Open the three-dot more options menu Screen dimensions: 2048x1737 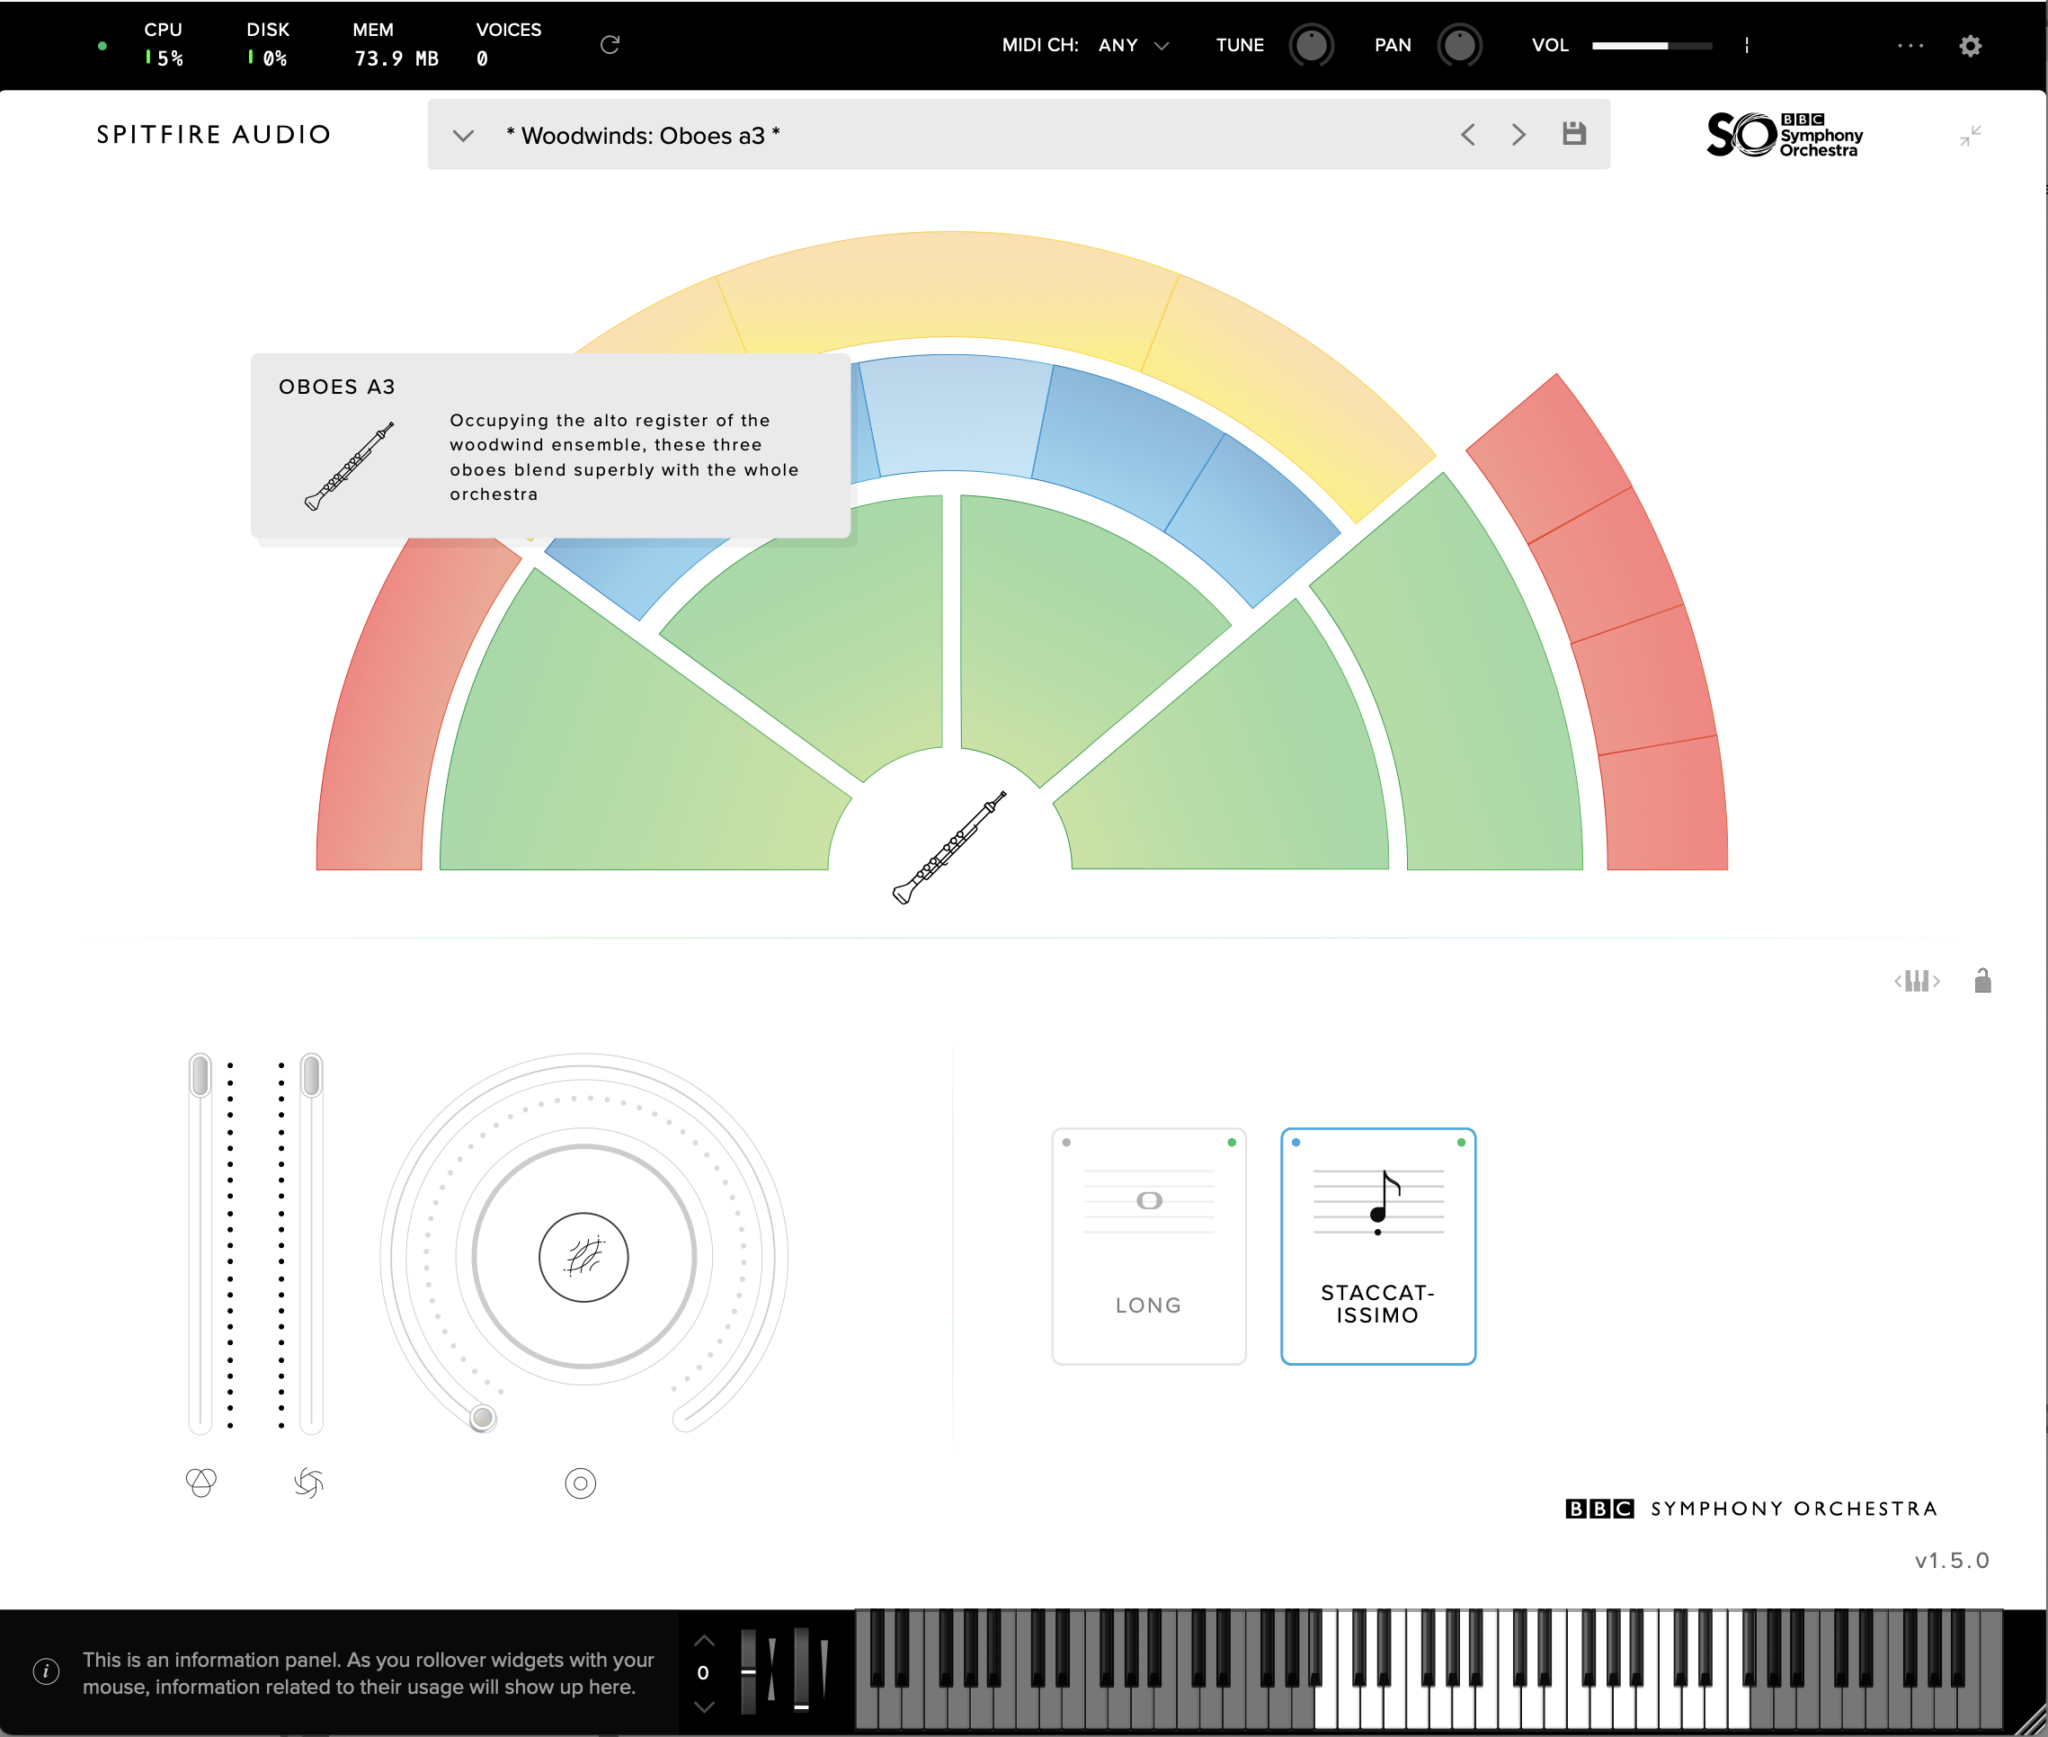pyautogui.click(x=1910, y=46)
